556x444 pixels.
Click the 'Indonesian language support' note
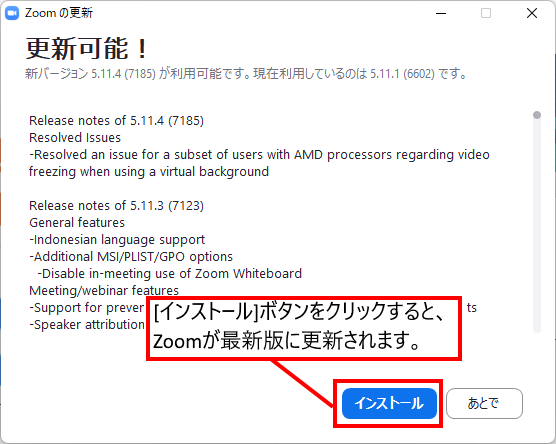(117, 240)
